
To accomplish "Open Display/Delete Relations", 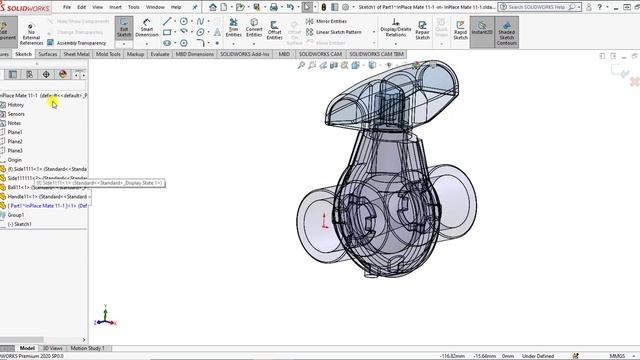I will coord(396,28).
